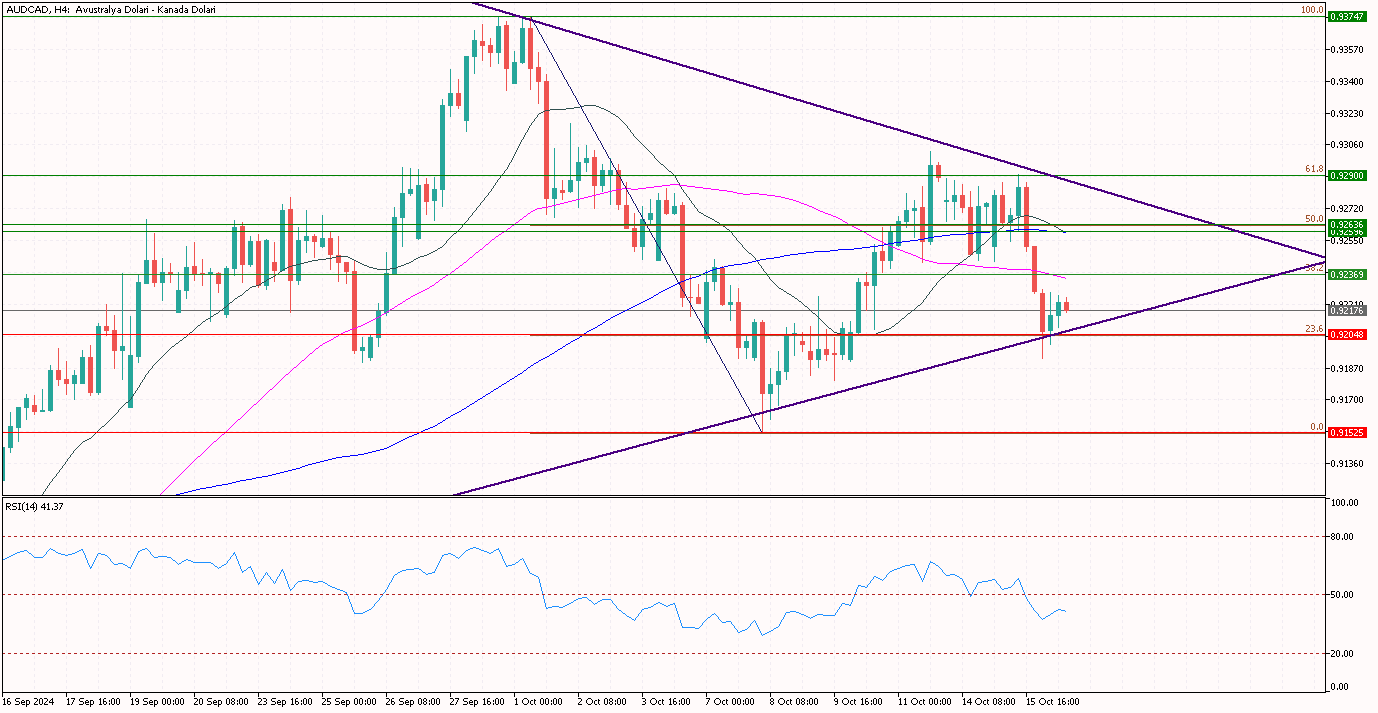Click the 23 Sep 16:00 time label
Viewport: 1378px width, 713px height.
coord(286,702)
